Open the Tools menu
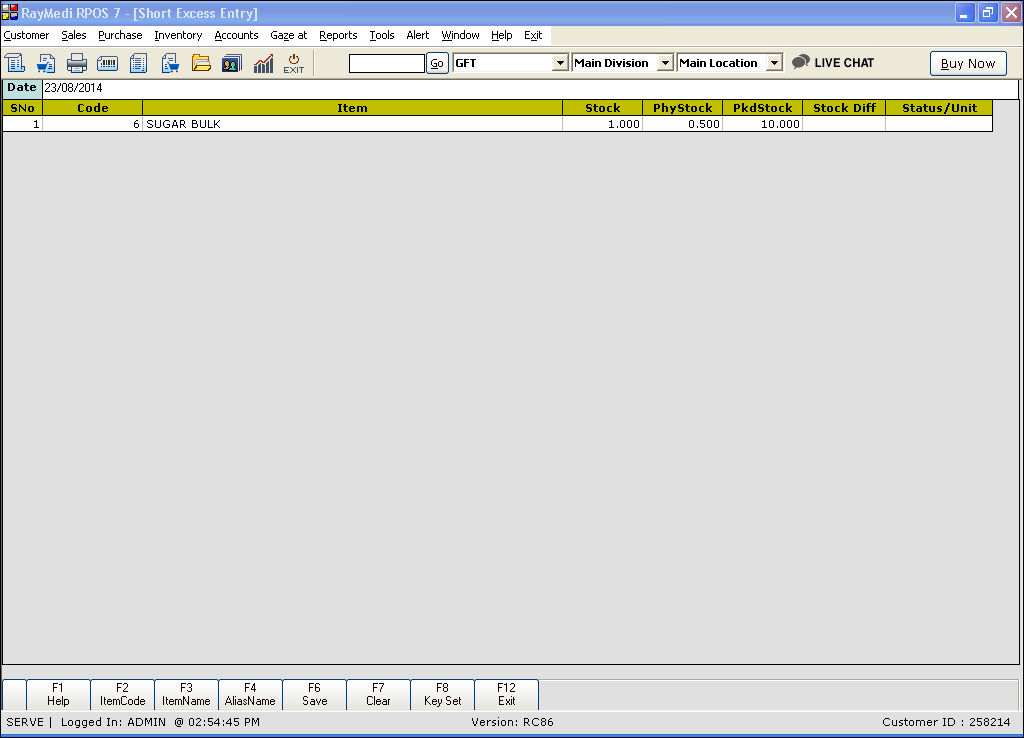Viewport: 1024px width, 738px height. [382, 35]
